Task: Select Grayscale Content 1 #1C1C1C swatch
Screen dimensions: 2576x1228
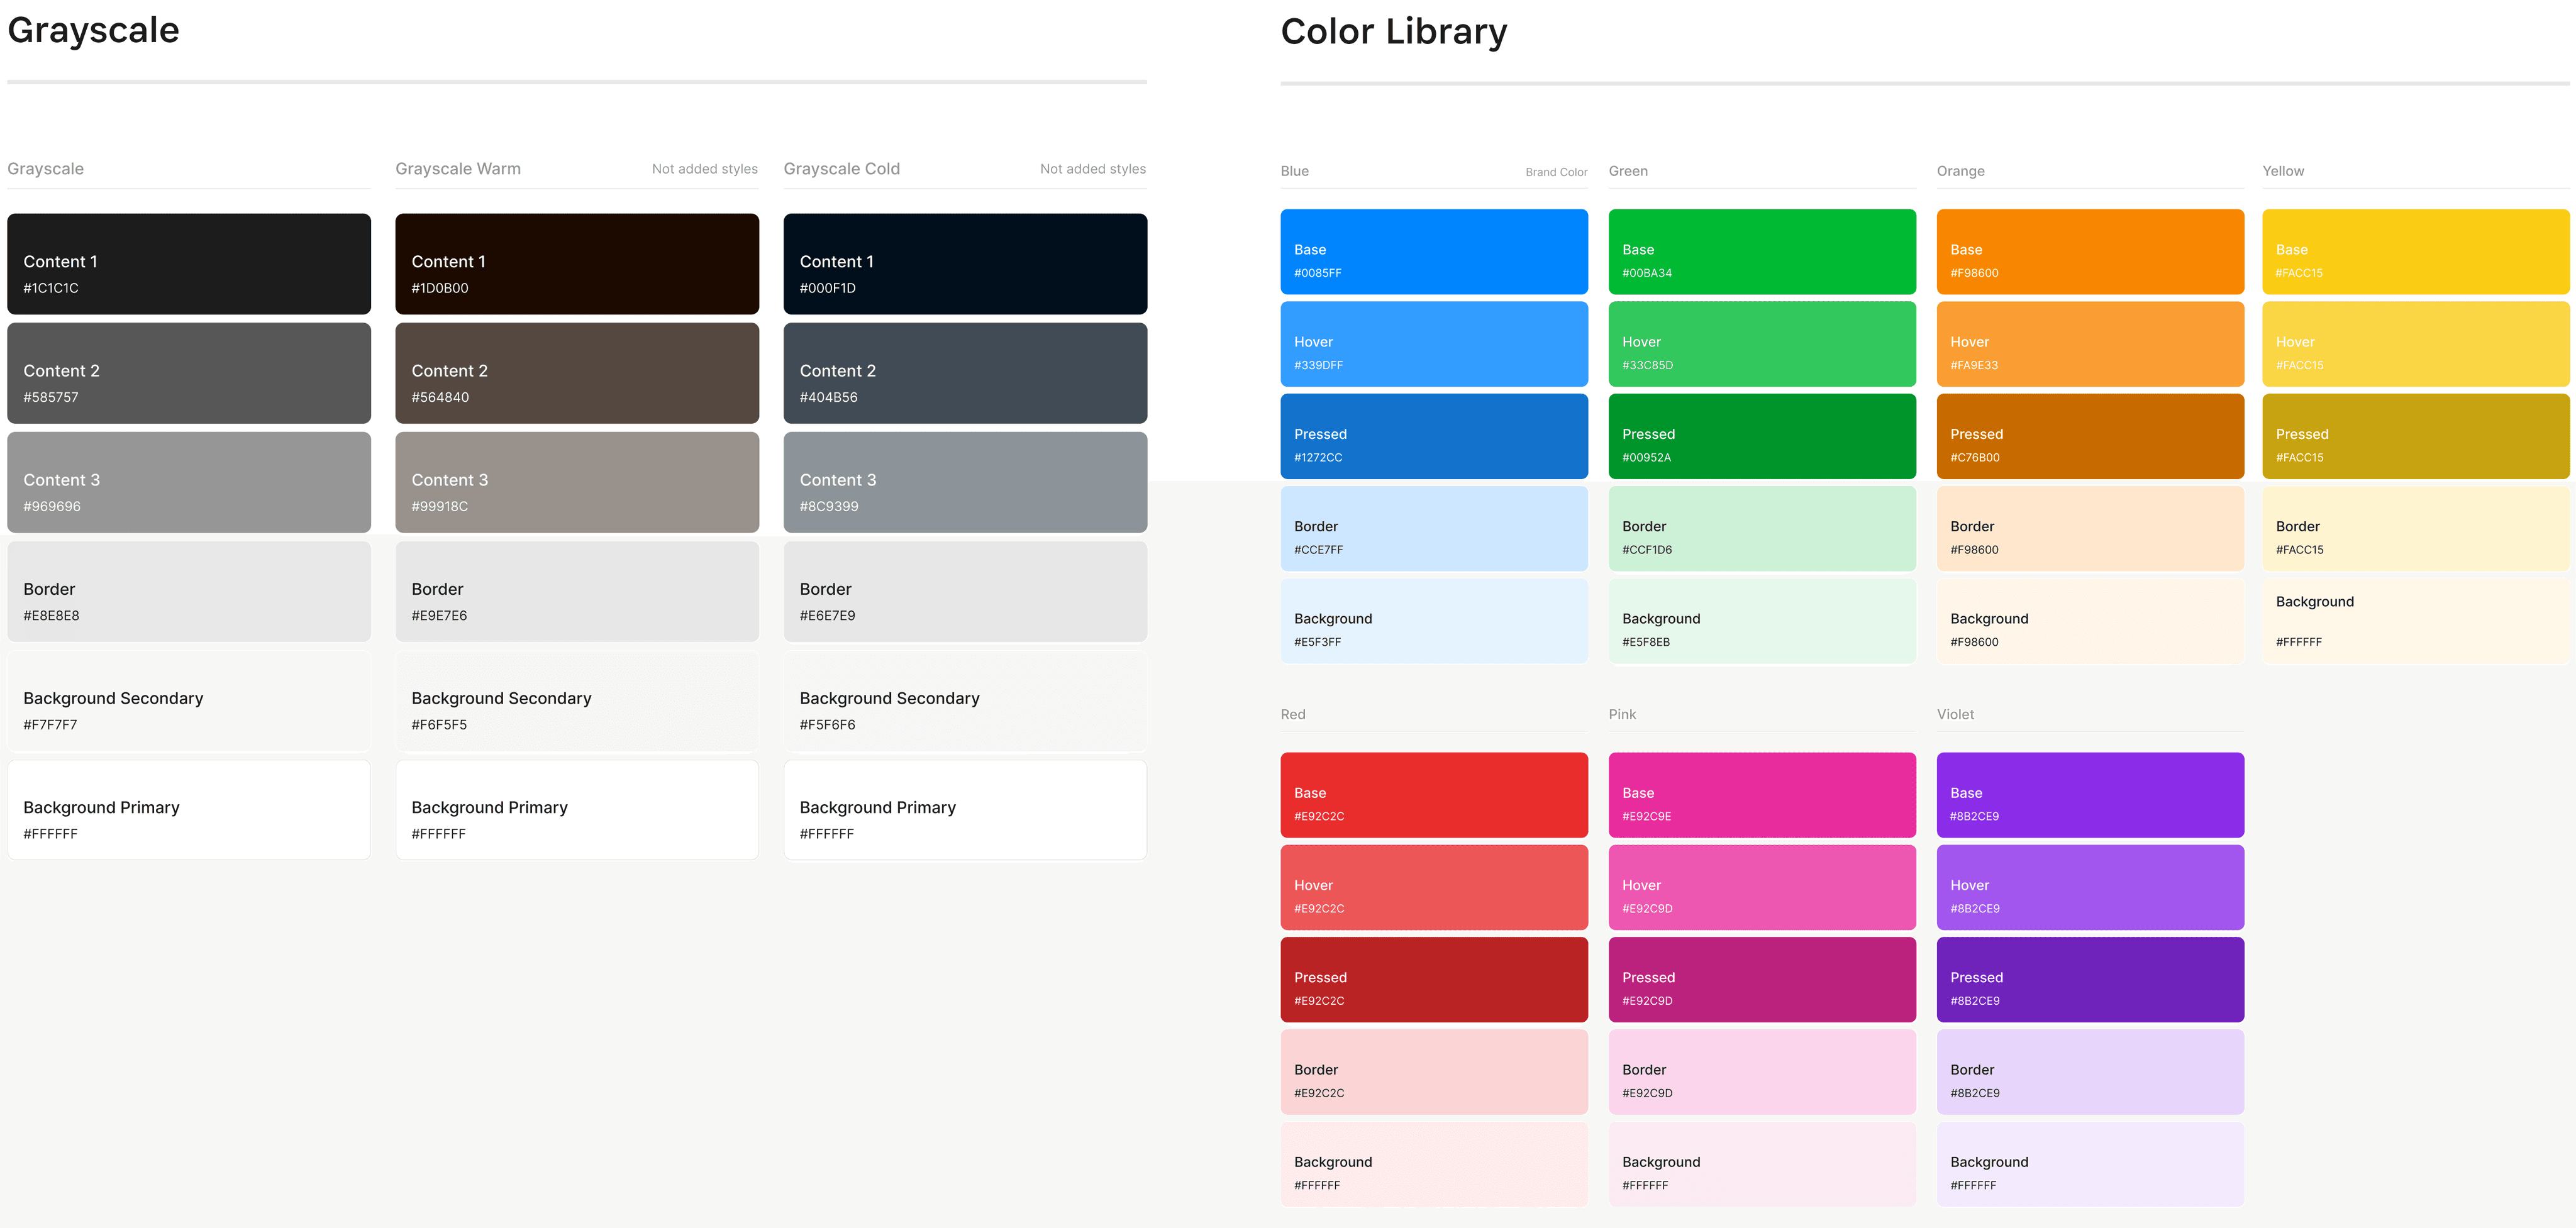Action: pyautogui.click(x=189, y=264)
